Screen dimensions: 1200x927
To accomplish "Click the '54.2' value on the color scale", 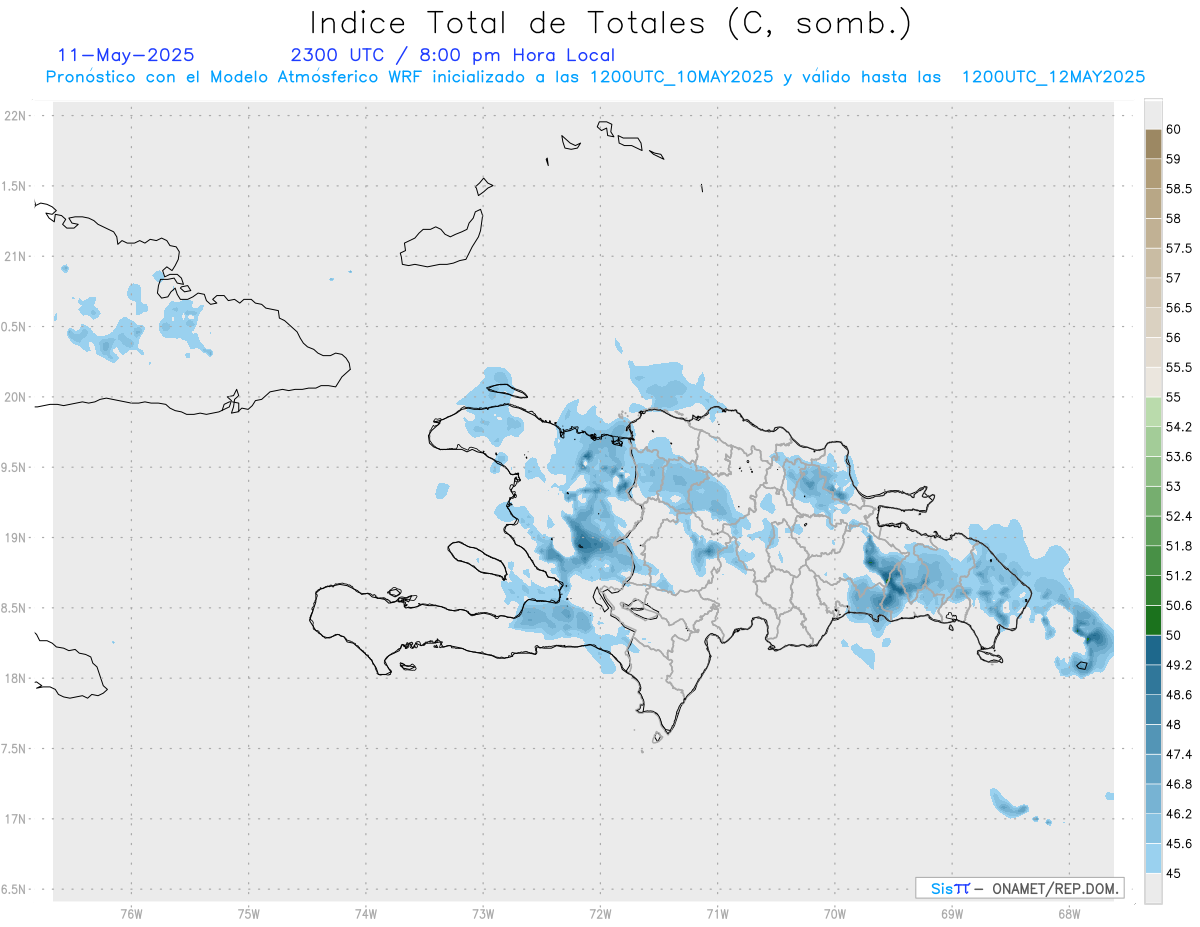I will (1178, 427).
